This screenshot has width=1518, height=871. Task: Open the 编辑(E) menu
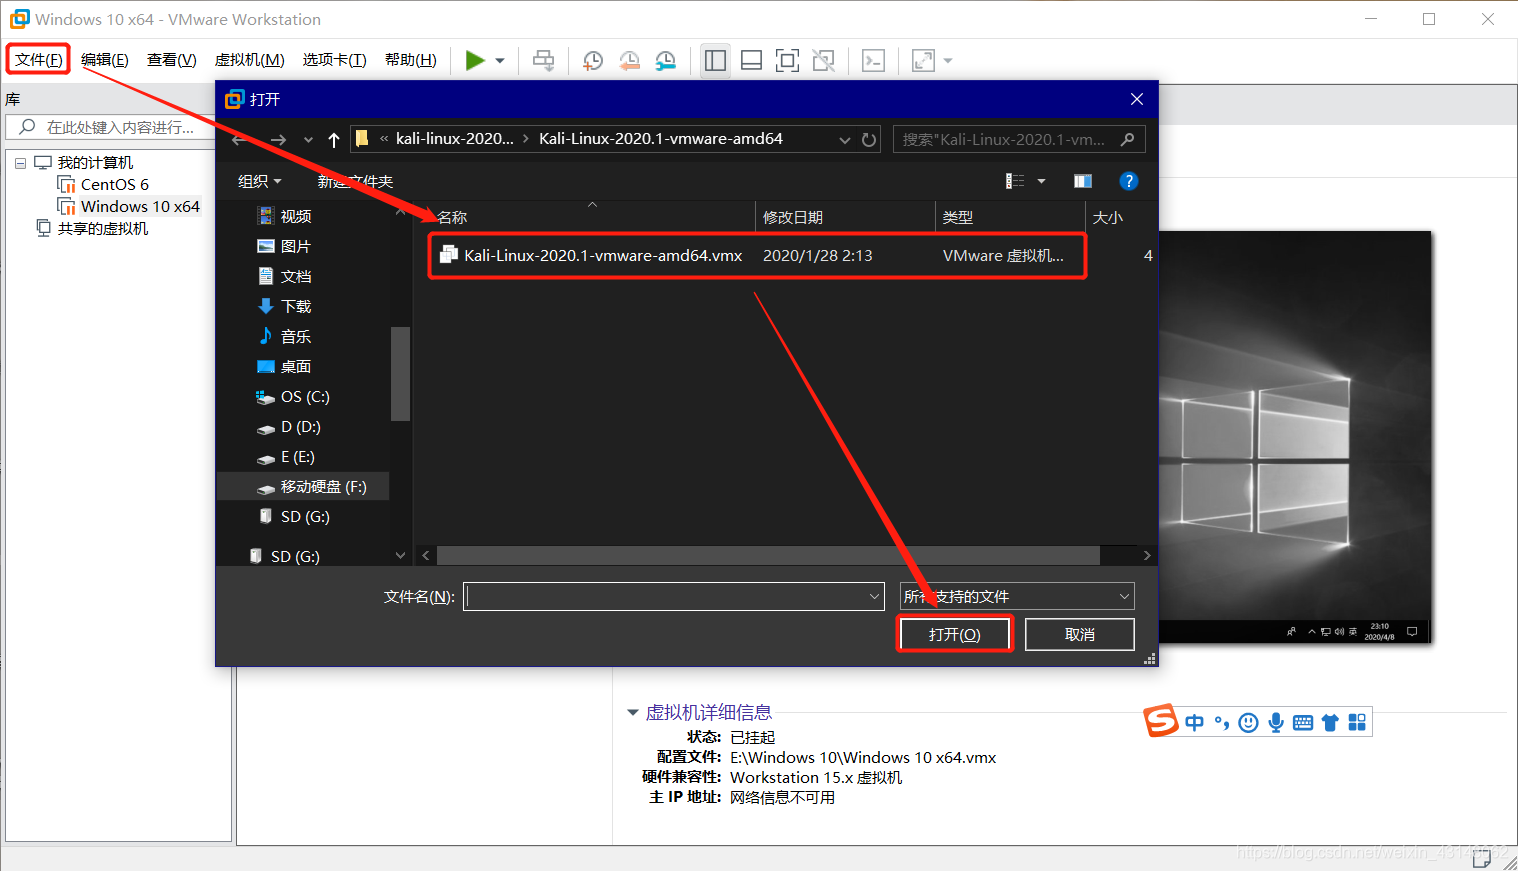coord(105,60)
